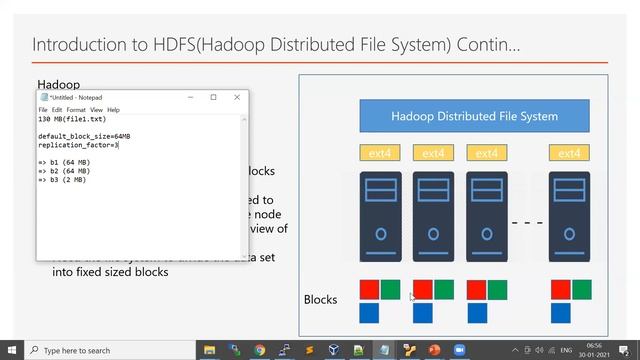Viewport: 640px width, 360px height.
Task: Switch to the Notepad taskbar icon
Action: click(x=384, y=350)
